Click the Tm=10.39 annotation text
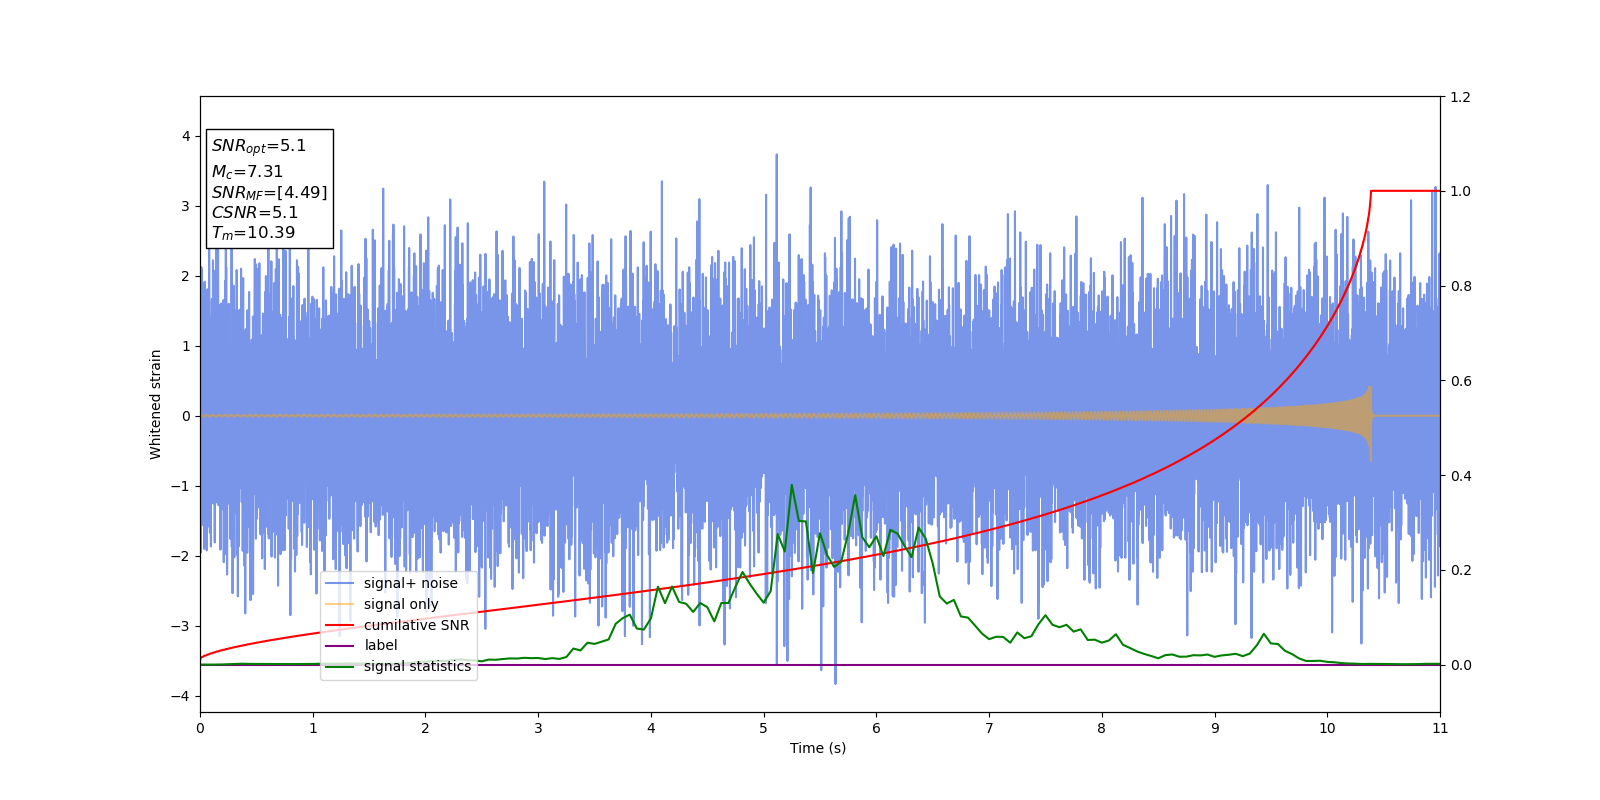The height and width of the screenshot is (800, 1600). tap(253, 233)
